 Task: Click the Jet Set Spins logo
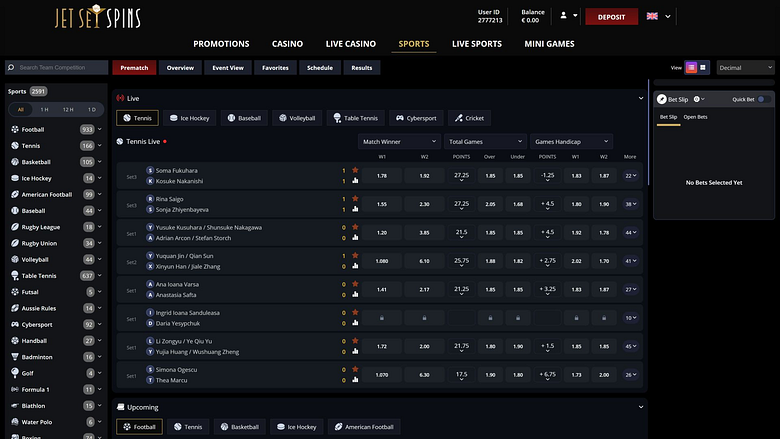[98, 17]
